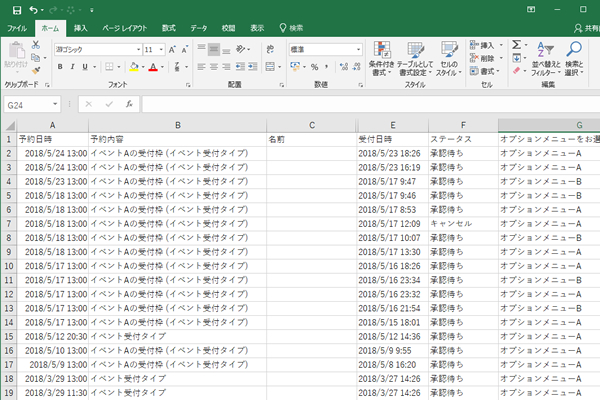Click the 共有 share button

(583, 29)
